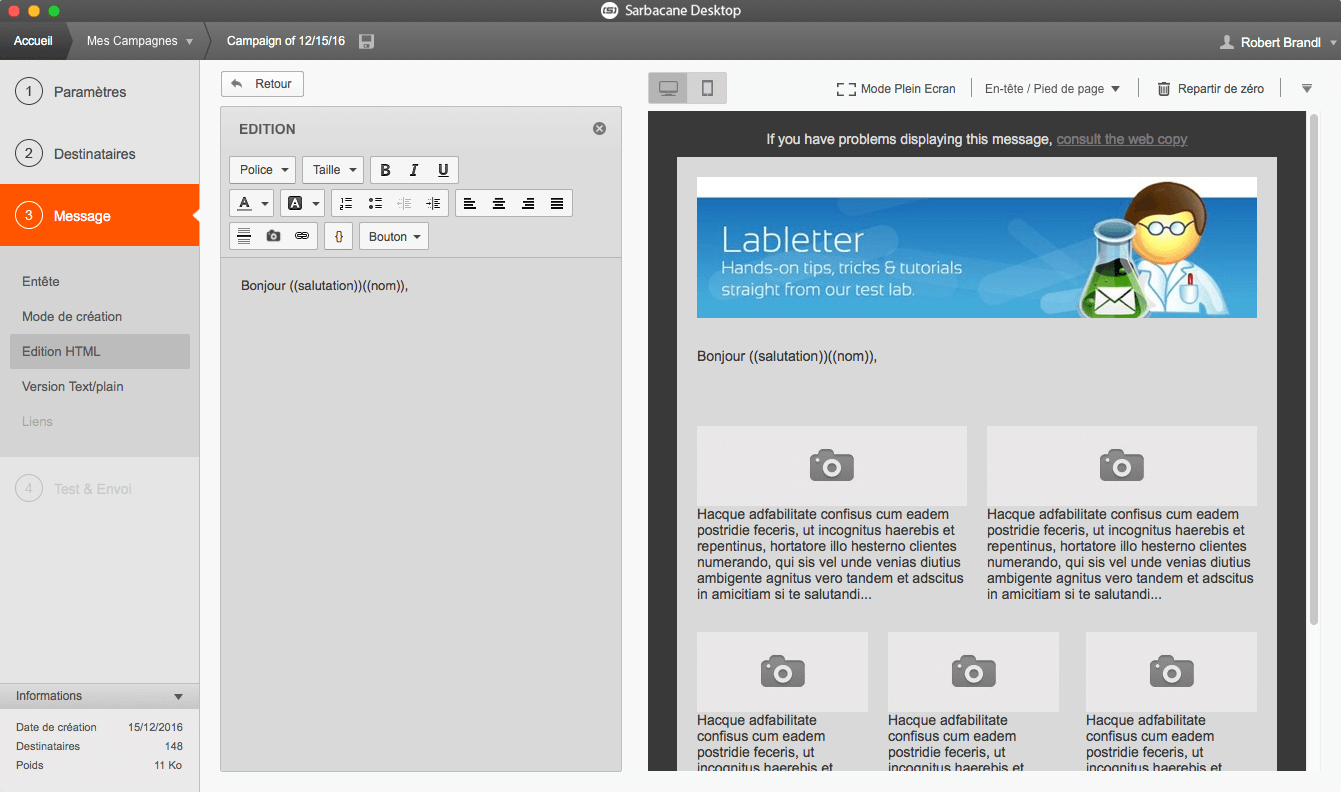The height and width of the screenshot is (792, 1341).
Task: Insert an image with the camera icon
Action: pyautogui.click(x=273, y=236)
